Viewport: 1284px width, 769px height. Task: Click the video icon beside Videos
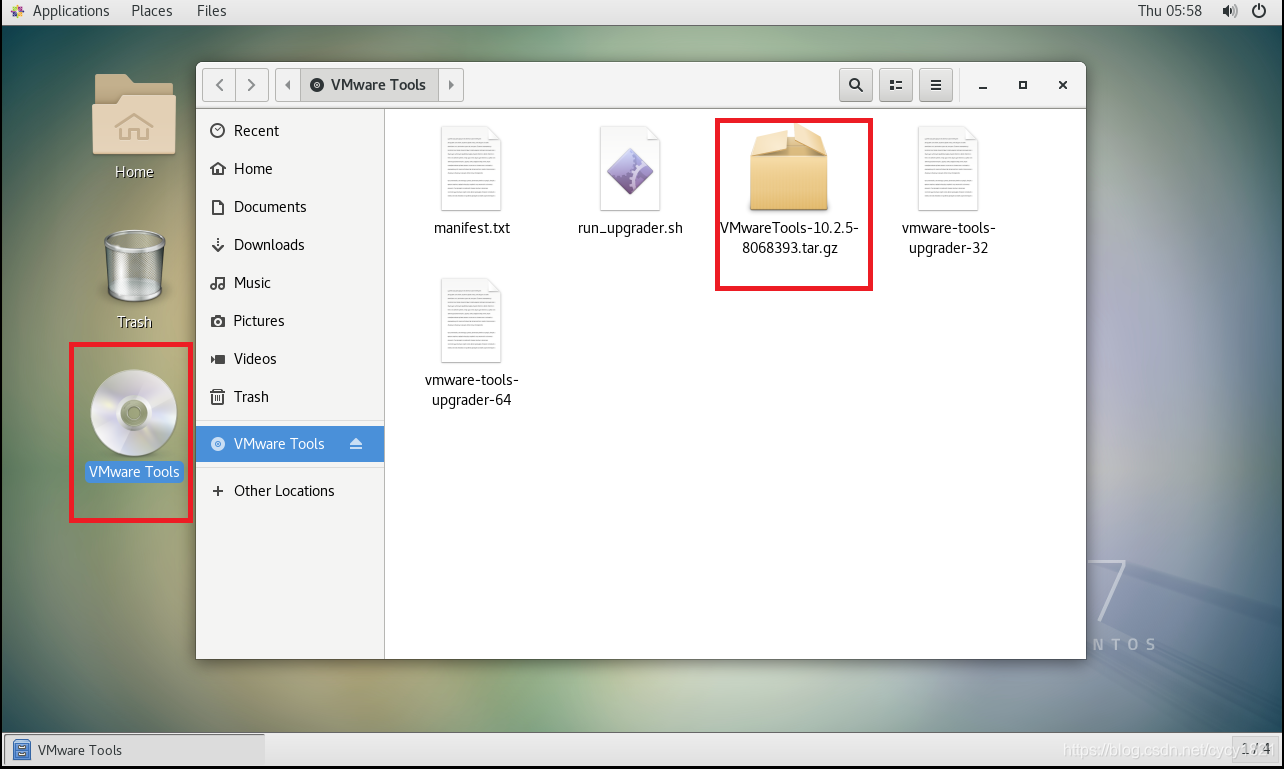pos(218,359)
